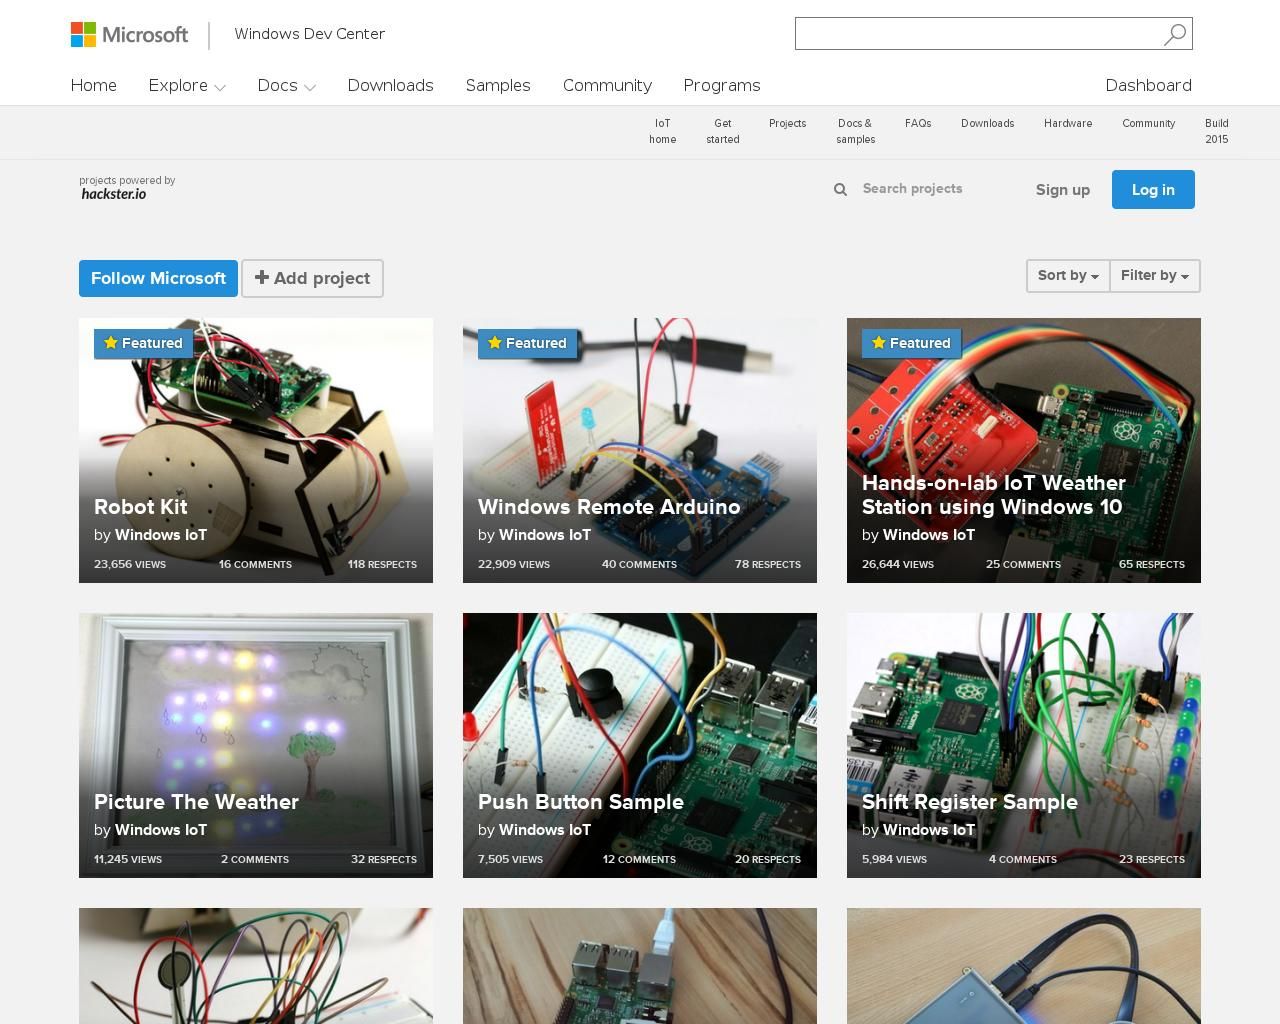1280x1024 pixels.
Task: Click the partially visible project thumbnail with wires
Action: (x=256, y=966)
